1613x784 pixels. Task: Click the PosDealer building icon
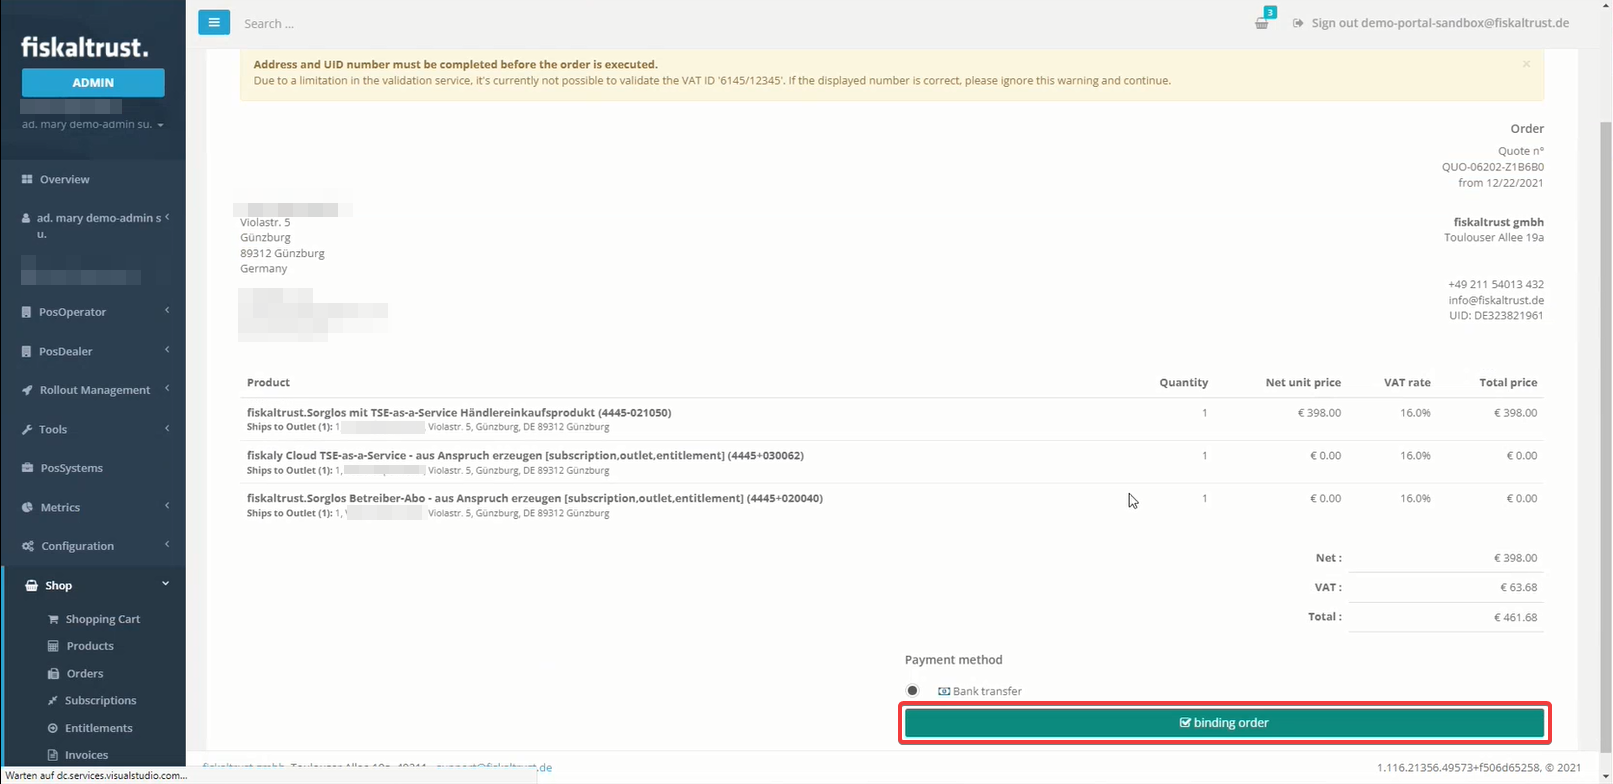26,351
